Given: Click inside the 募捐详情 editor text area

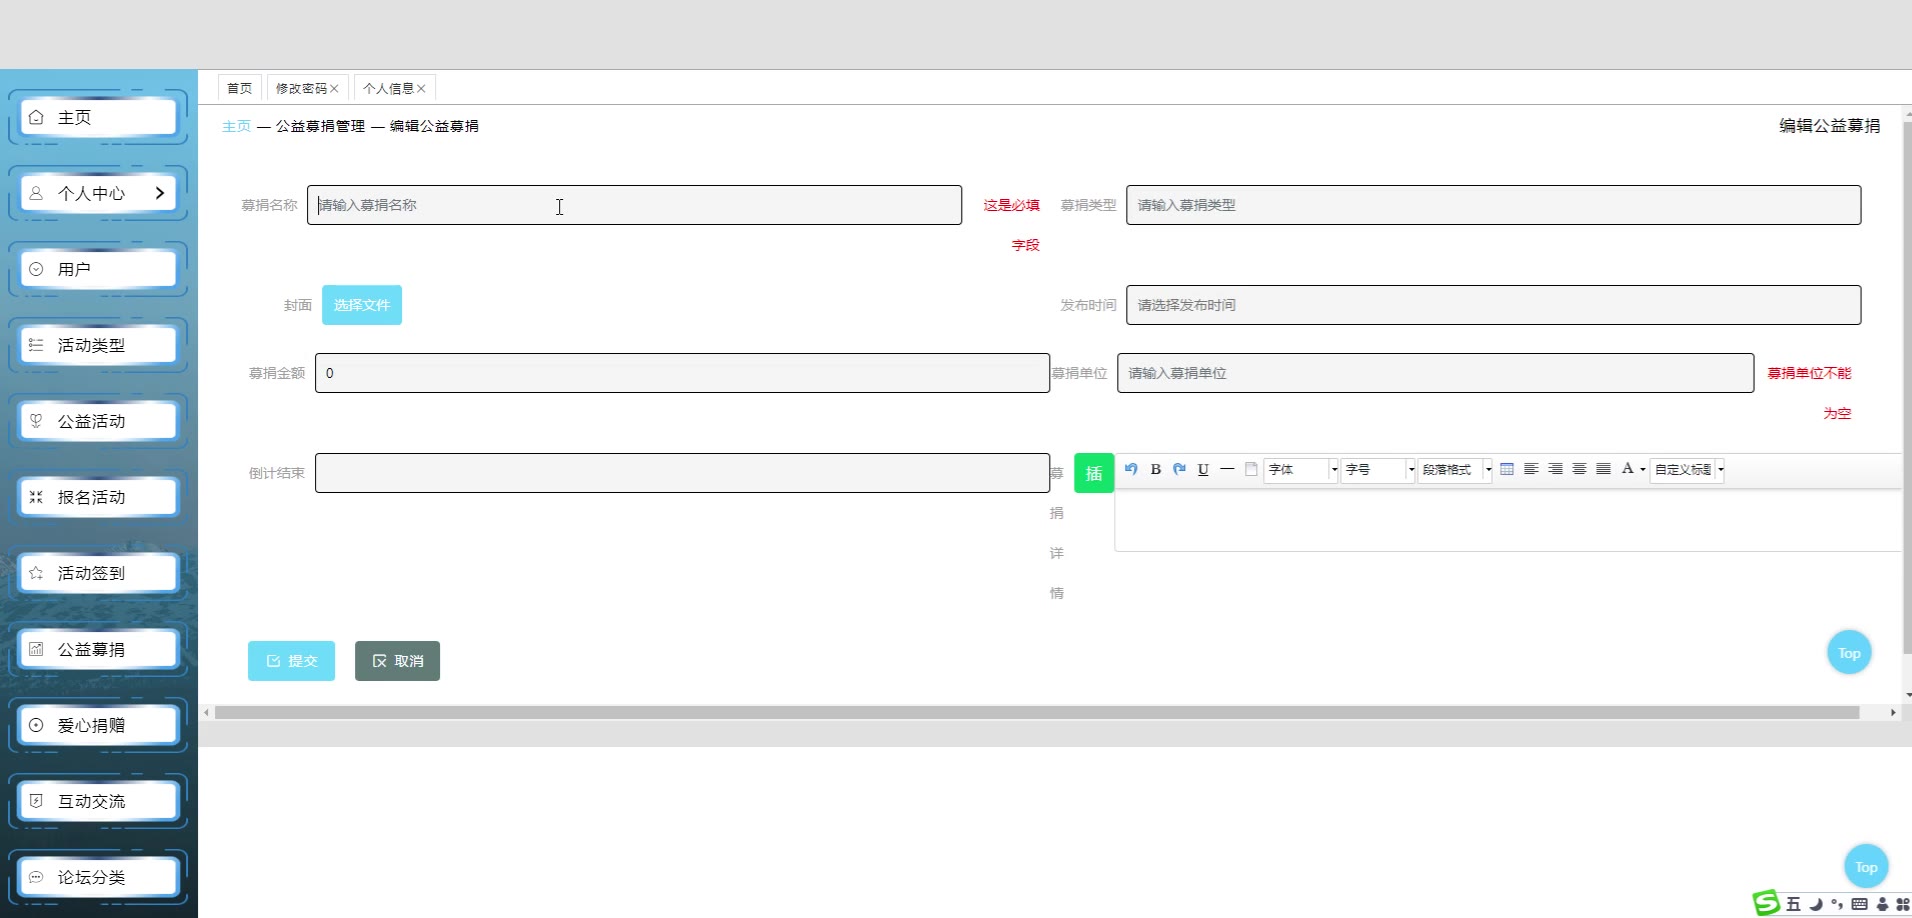Looking at the screenshot, I should [x=1508, y=520].
